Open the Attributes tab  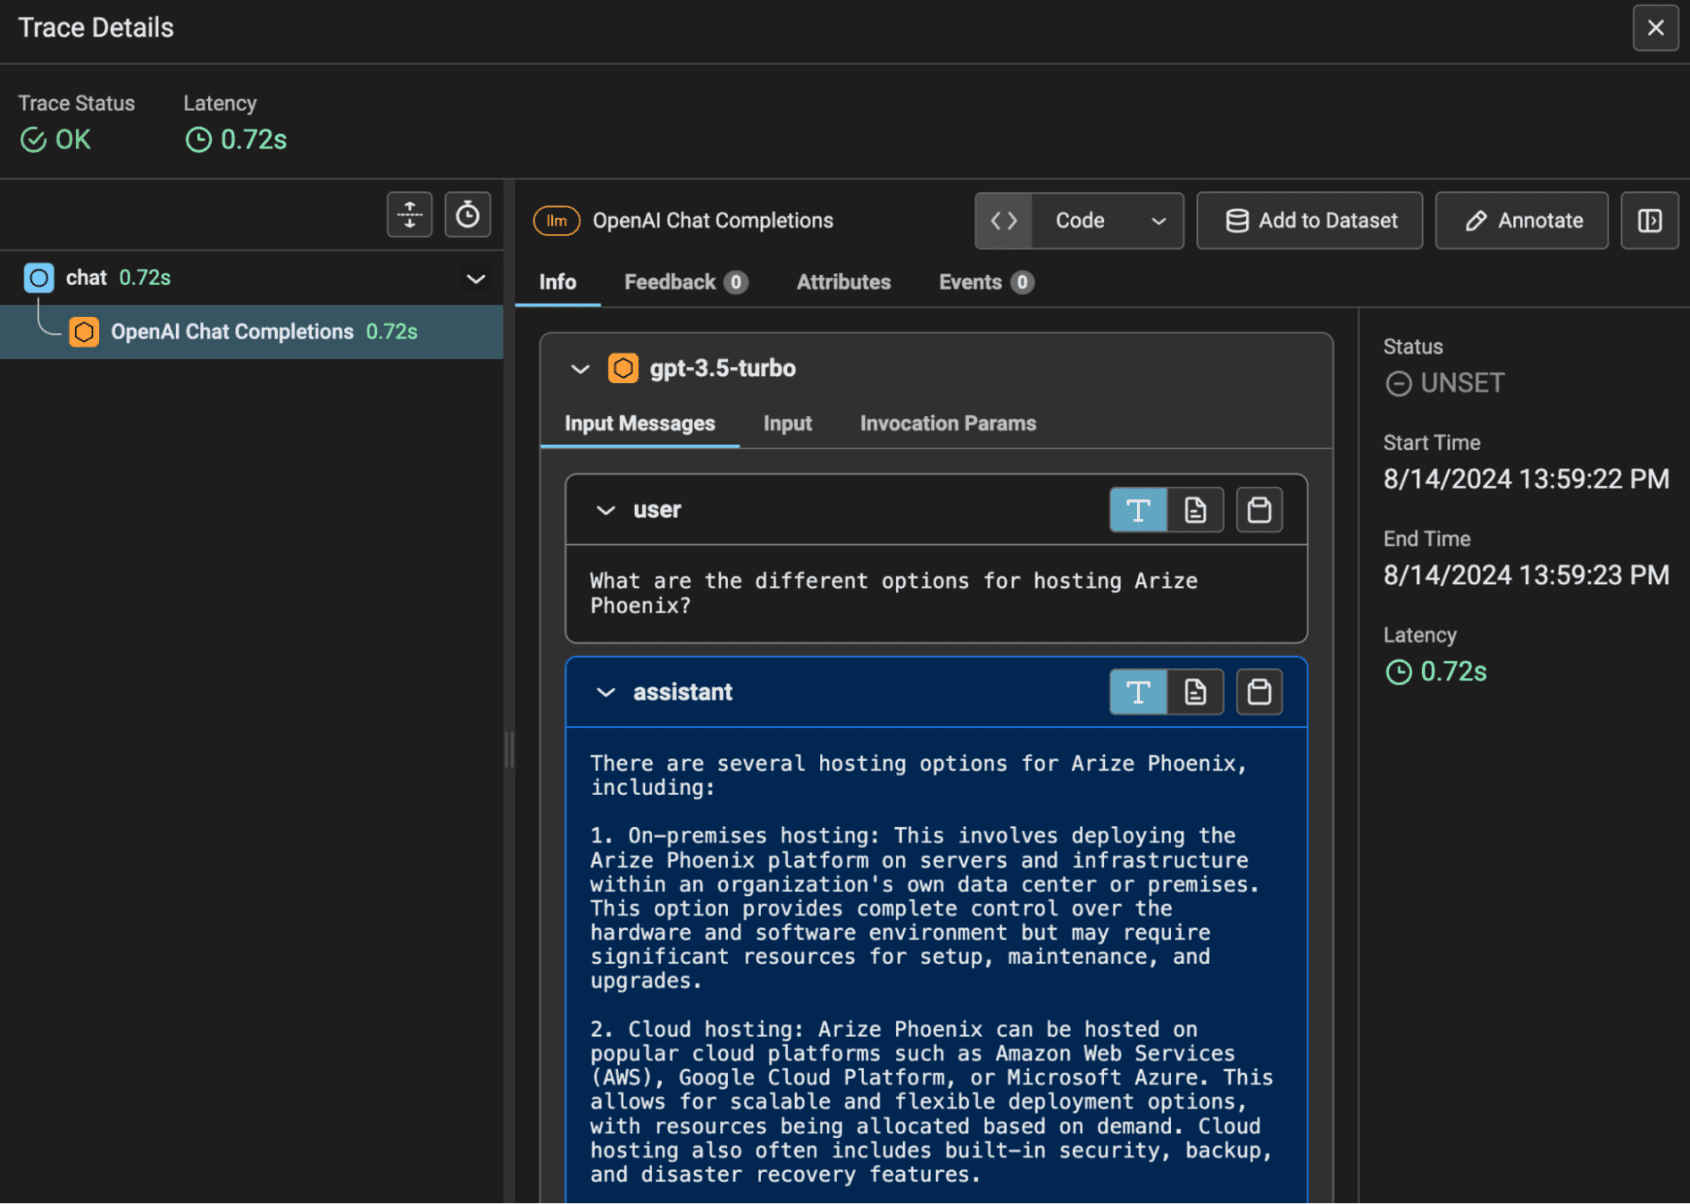tap(843, 282)
